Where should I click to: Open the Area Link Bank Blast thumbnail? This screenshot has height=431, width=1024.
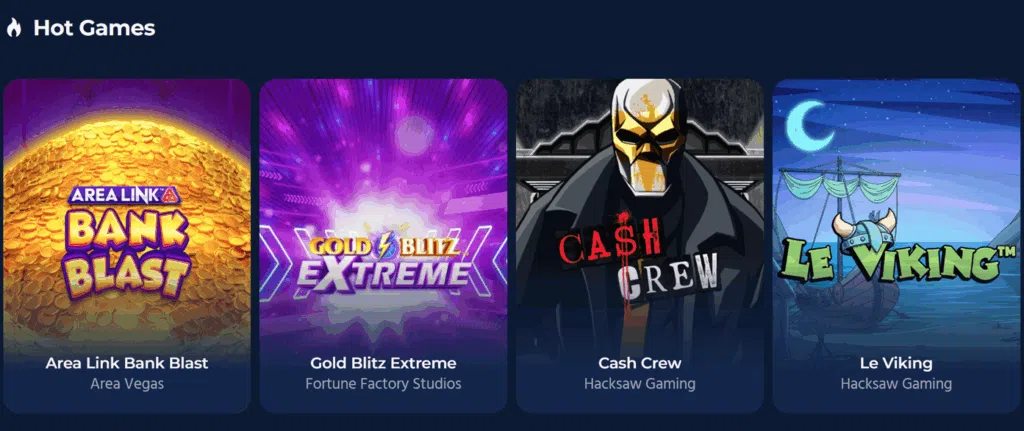click(x=127, y=246)
